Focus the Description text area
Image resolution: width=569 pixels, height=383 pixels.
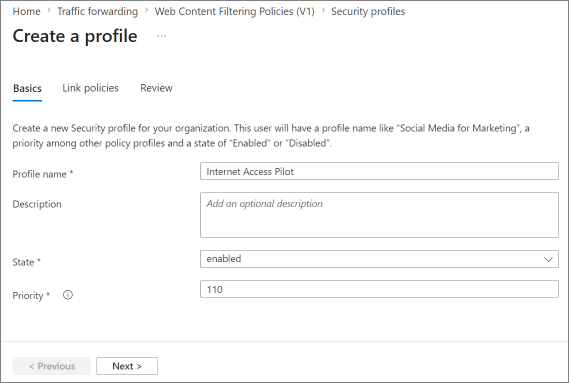[x=379, y=215]
